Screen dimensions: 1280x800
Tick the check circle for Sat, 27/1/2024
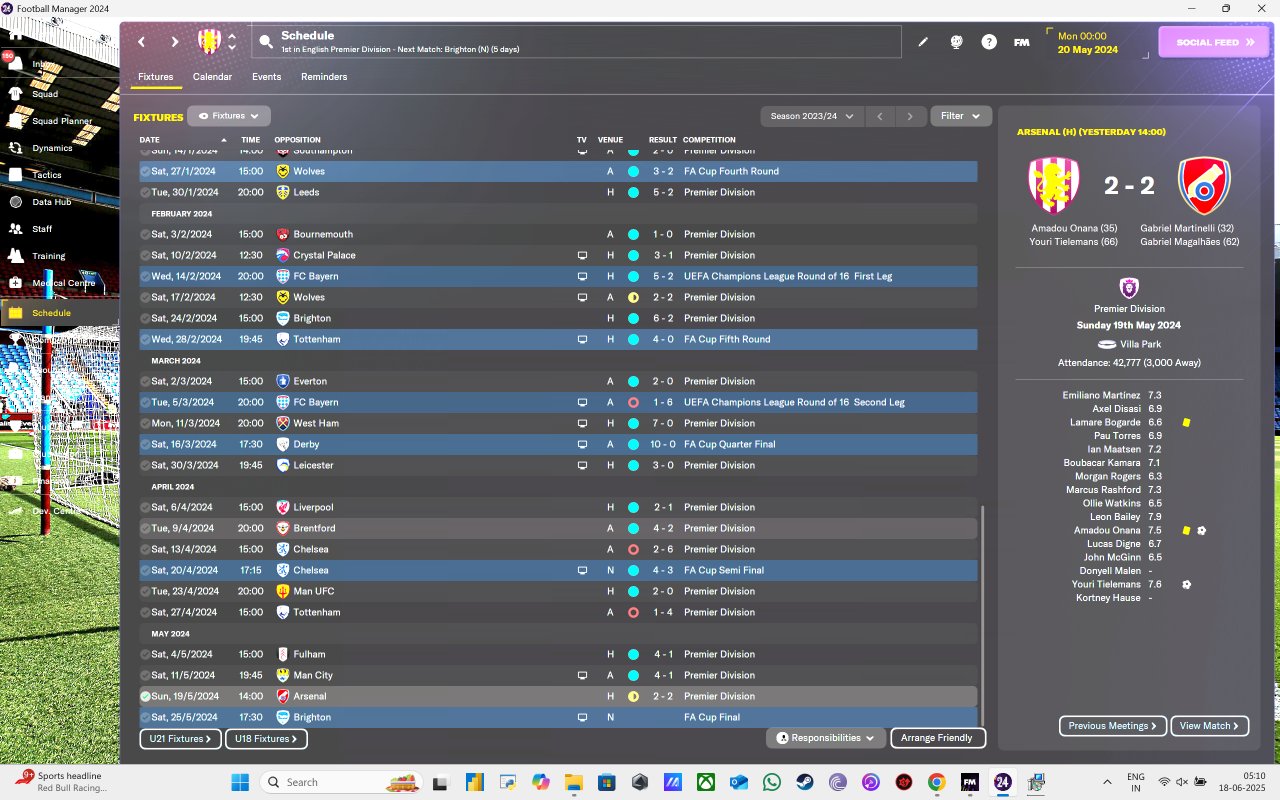pos(145,171)
